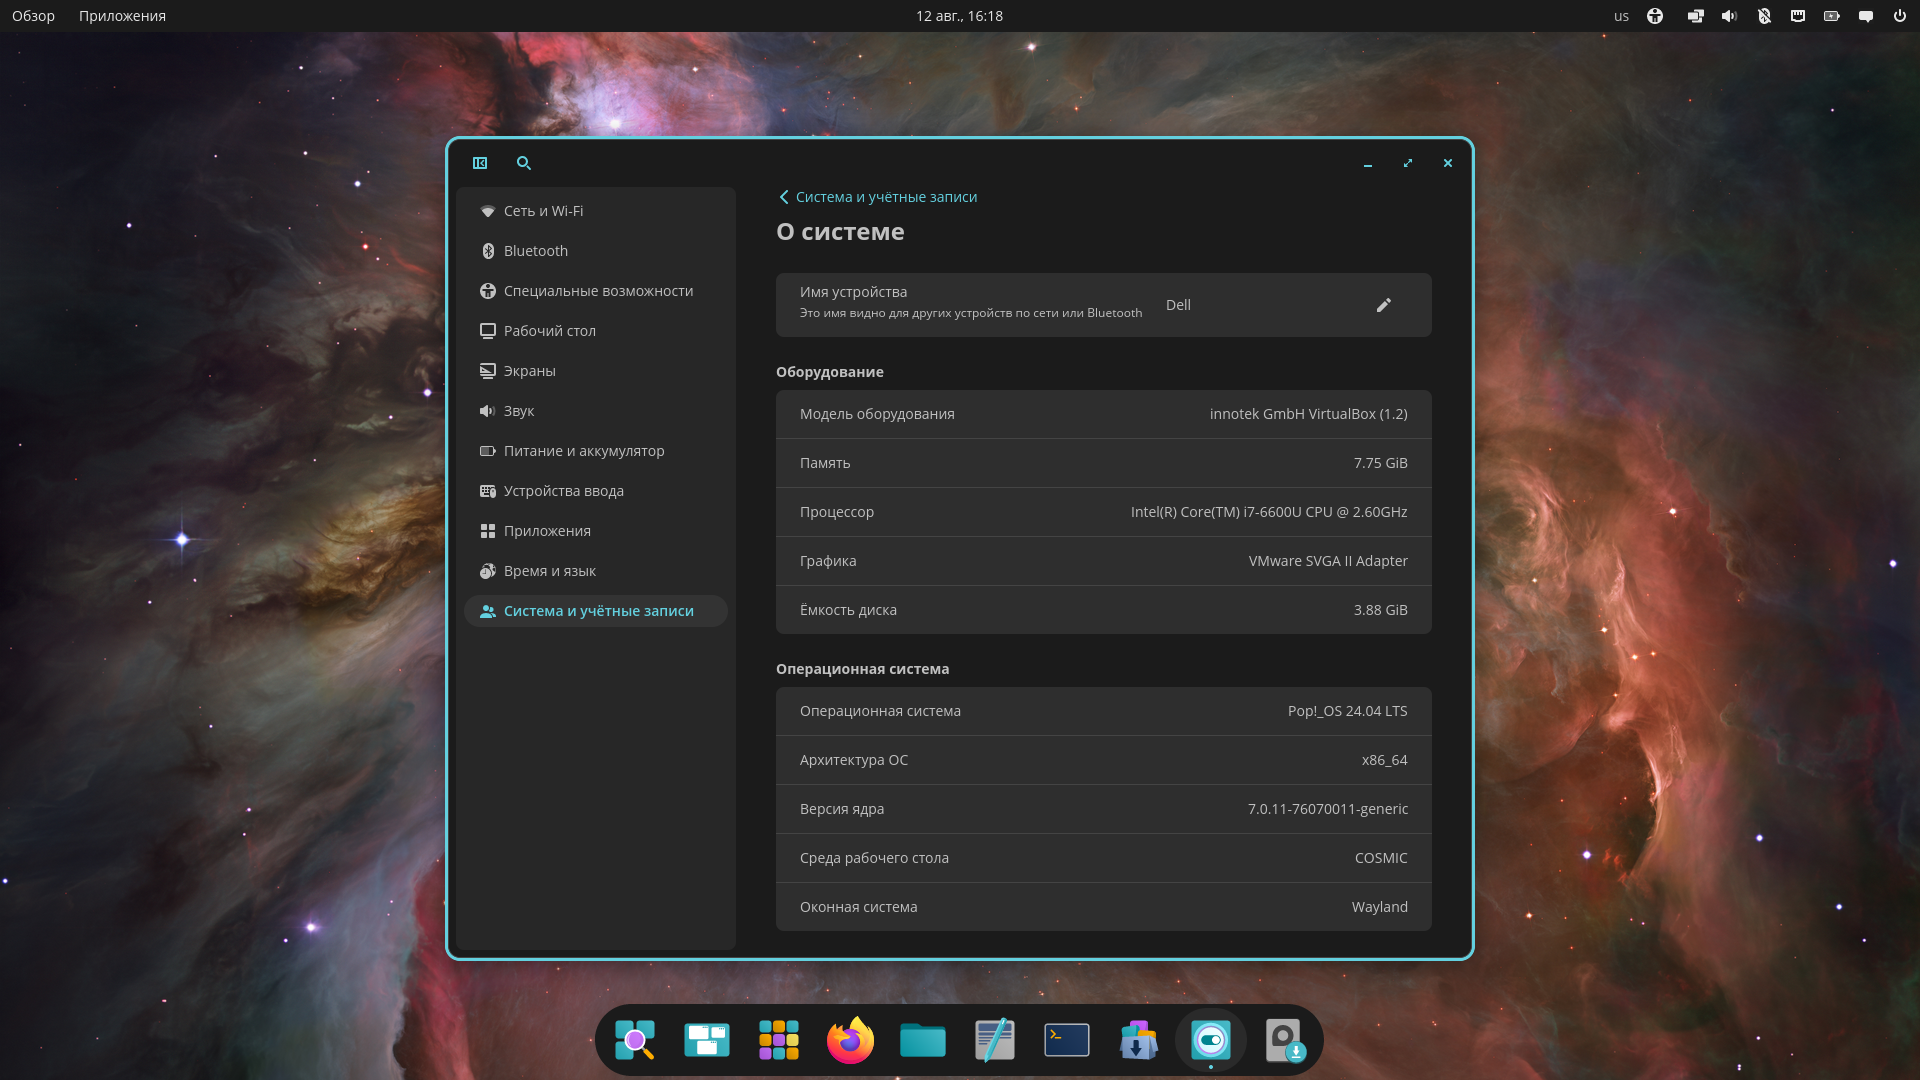Click the 'innotek GmbH VirtualBox (1.2)' hardware model

pyautogui.click(x=1308, y=414)
